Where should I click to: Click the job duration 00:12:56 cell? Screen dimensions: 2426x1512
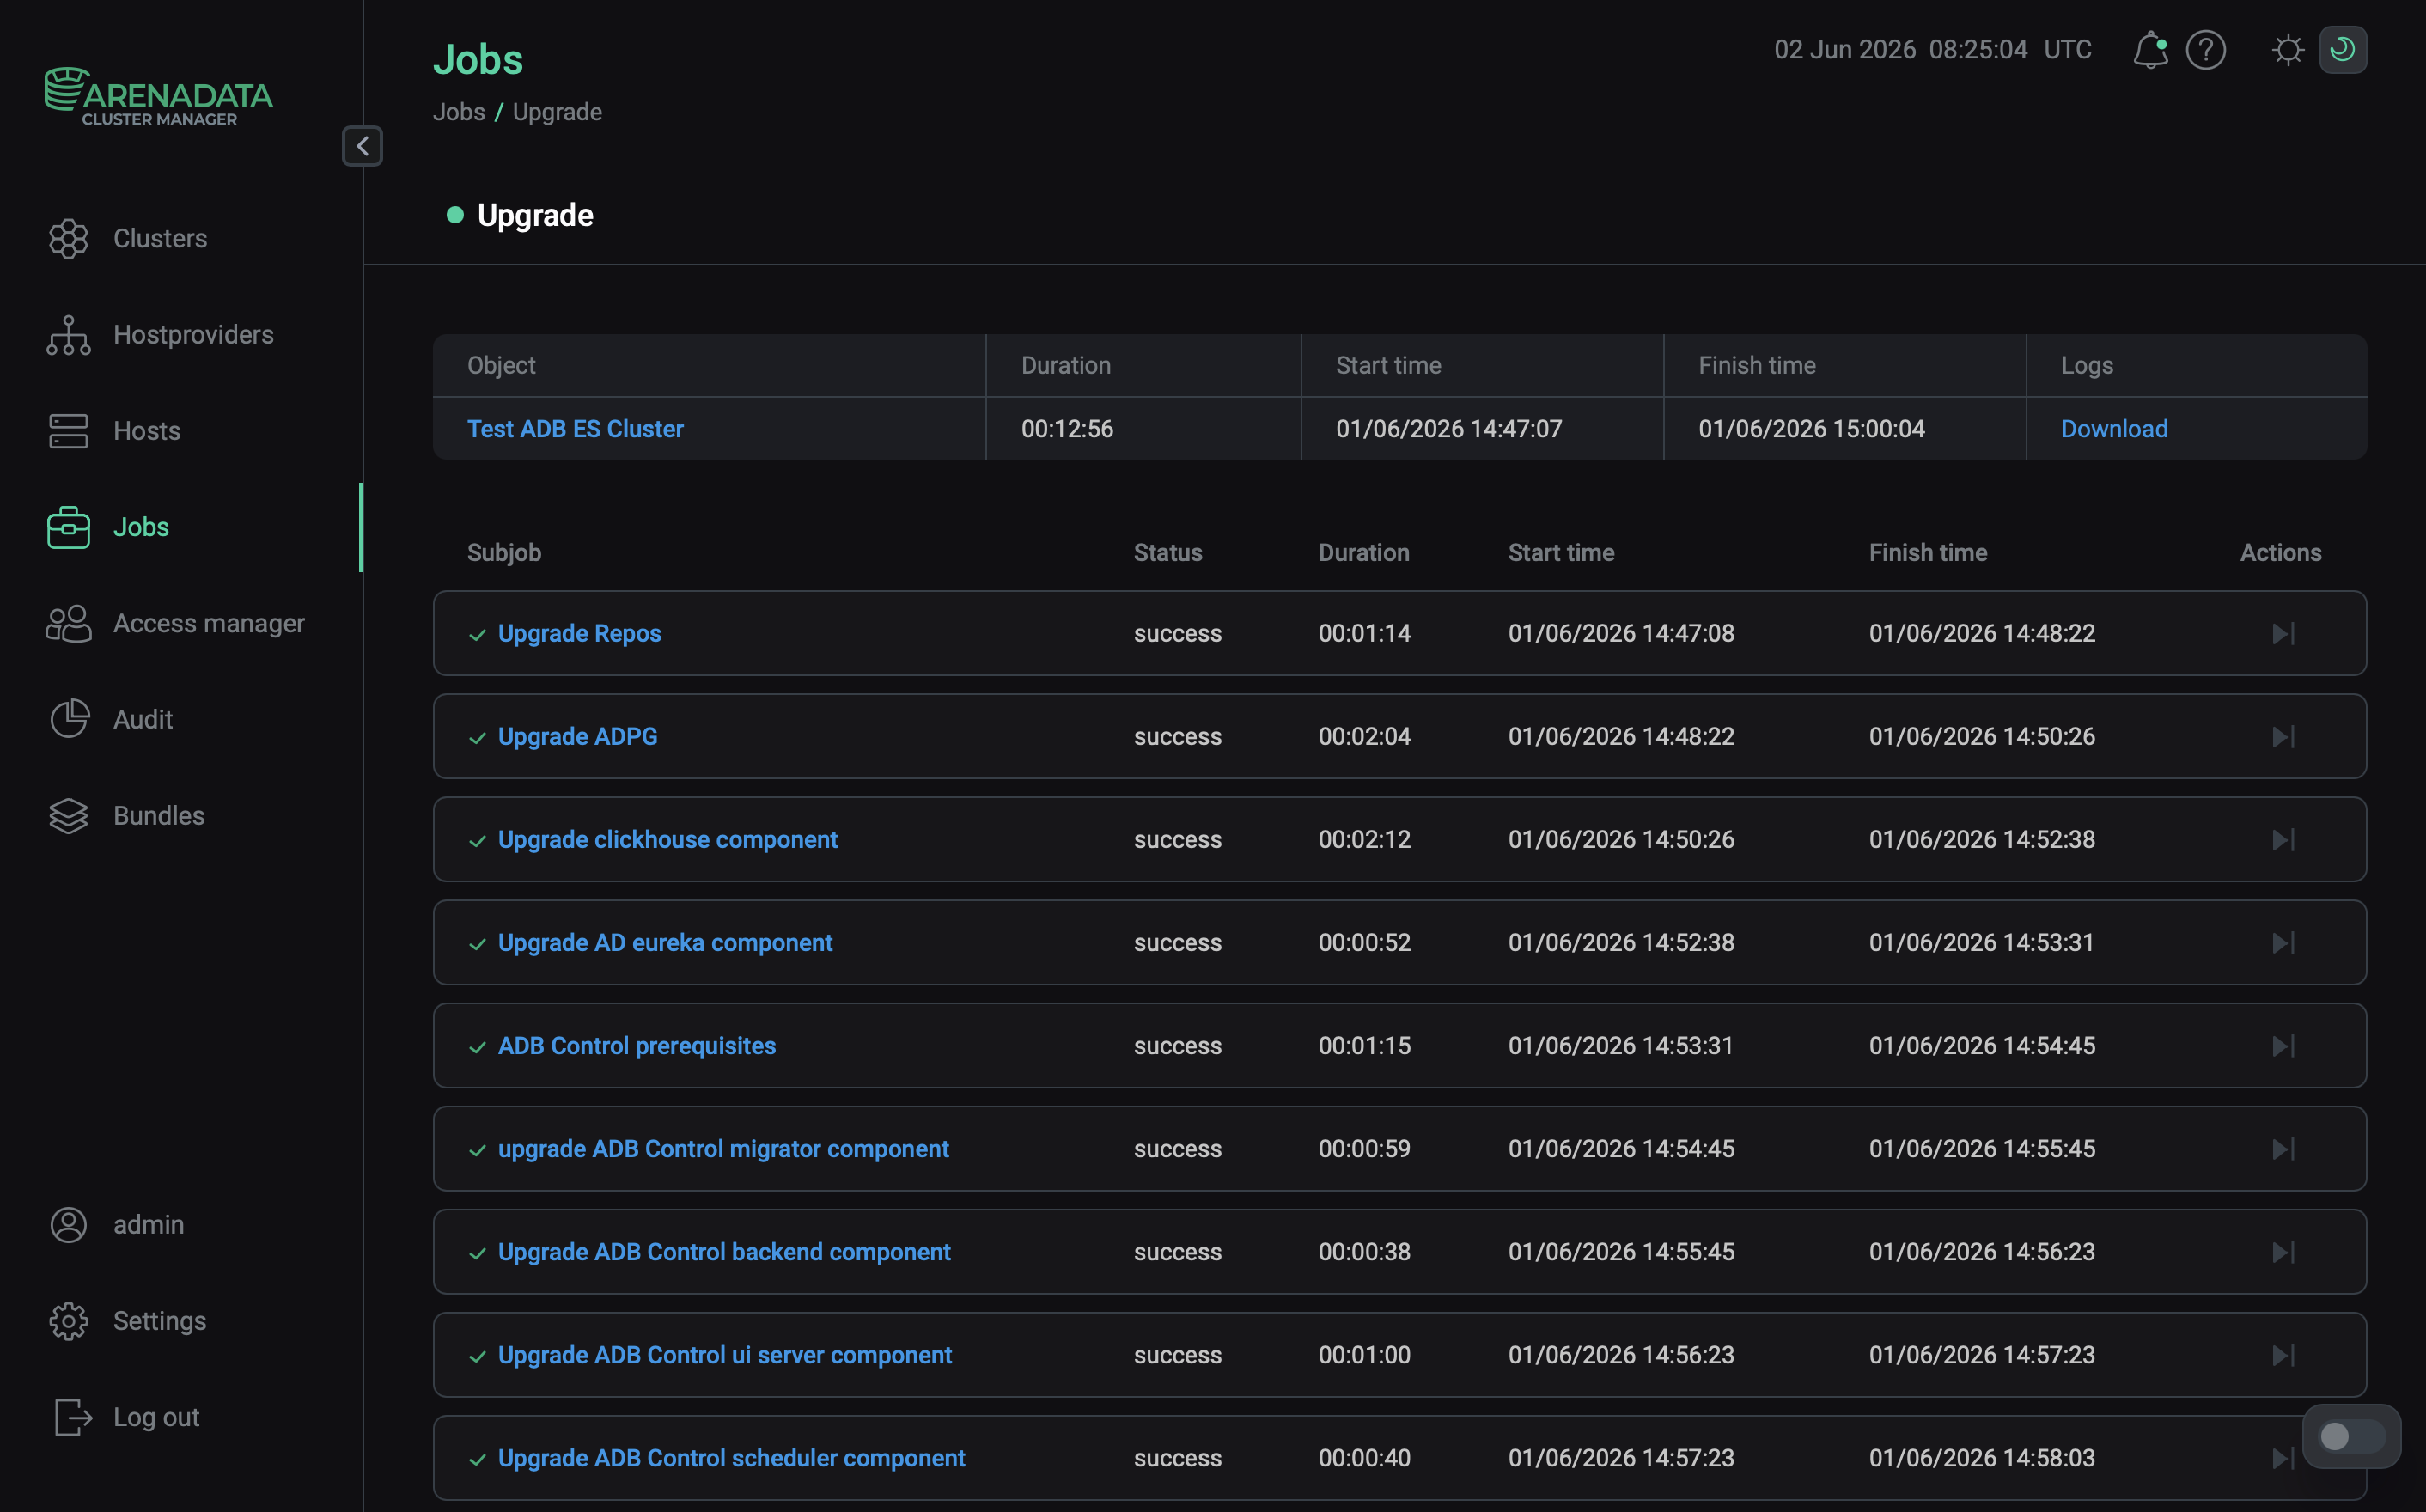pyautogui.click(x=1067, y=428)
